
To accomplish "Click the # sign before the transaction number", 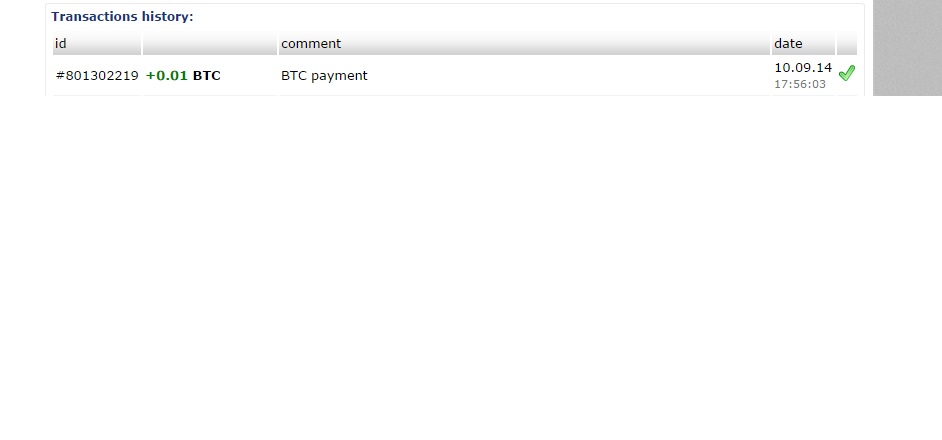I will (60, 76).
